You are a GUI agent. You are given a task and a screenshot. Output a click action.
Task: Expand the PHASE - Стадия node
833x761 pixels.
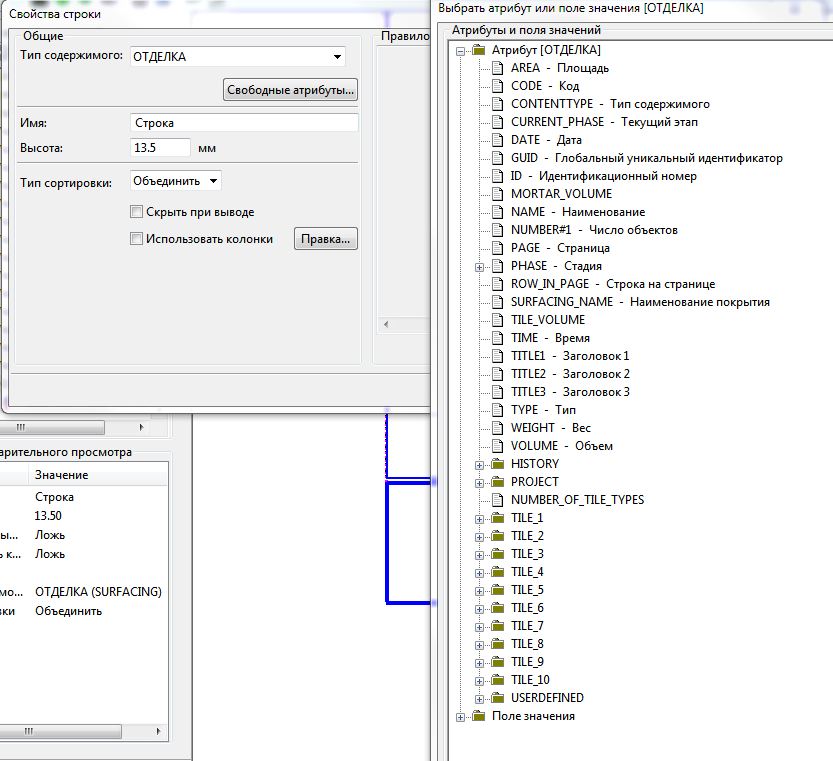click(x=479, y=267)
